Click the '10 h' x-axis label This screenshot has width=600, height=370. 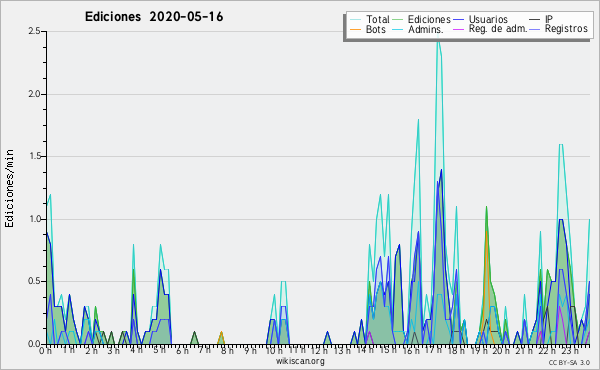[274, 350]
